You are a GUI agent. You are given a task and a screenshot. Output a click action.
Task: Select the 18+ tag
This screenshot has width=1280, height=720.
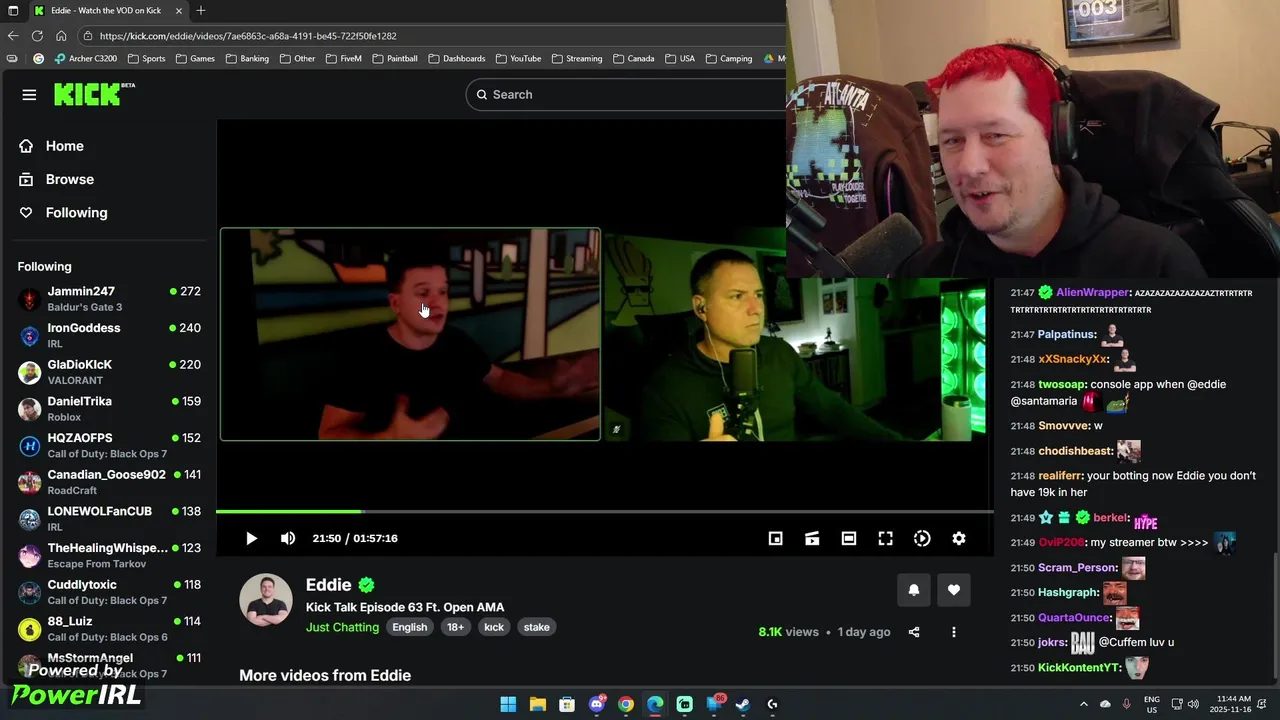pos(455,627)
